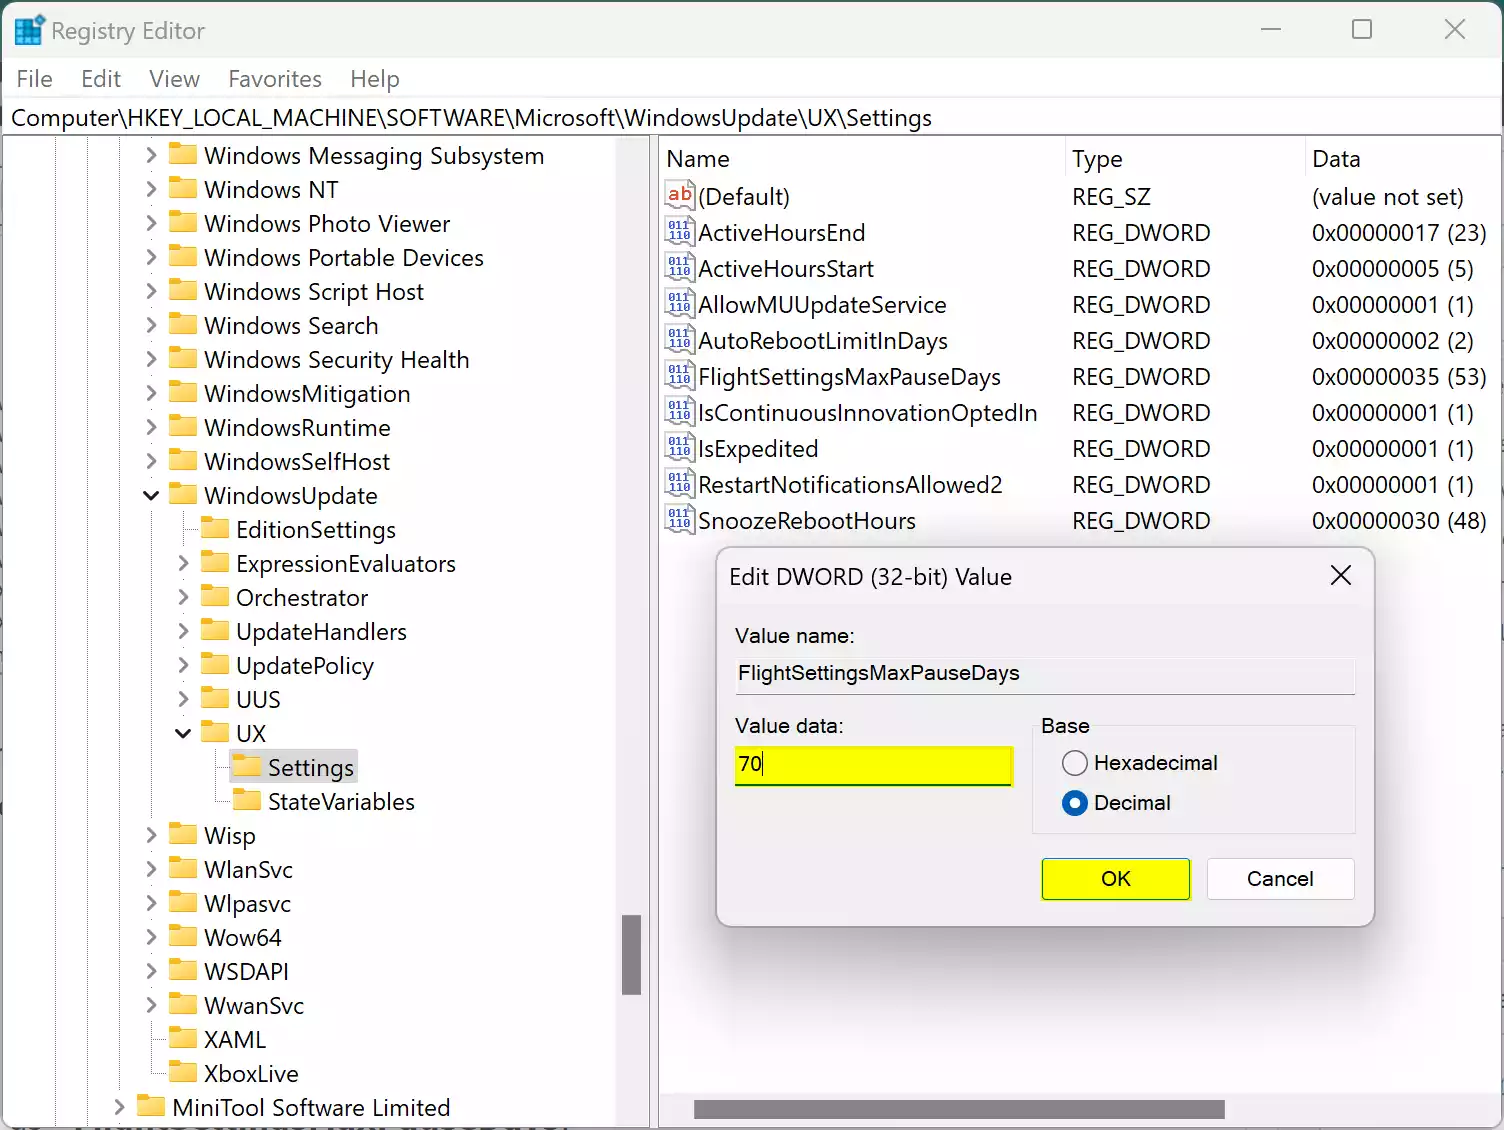Expand the UpdateHandlers node
Screen dimensions: 1504x1130
pyautogui.click(x=183, y=631)
